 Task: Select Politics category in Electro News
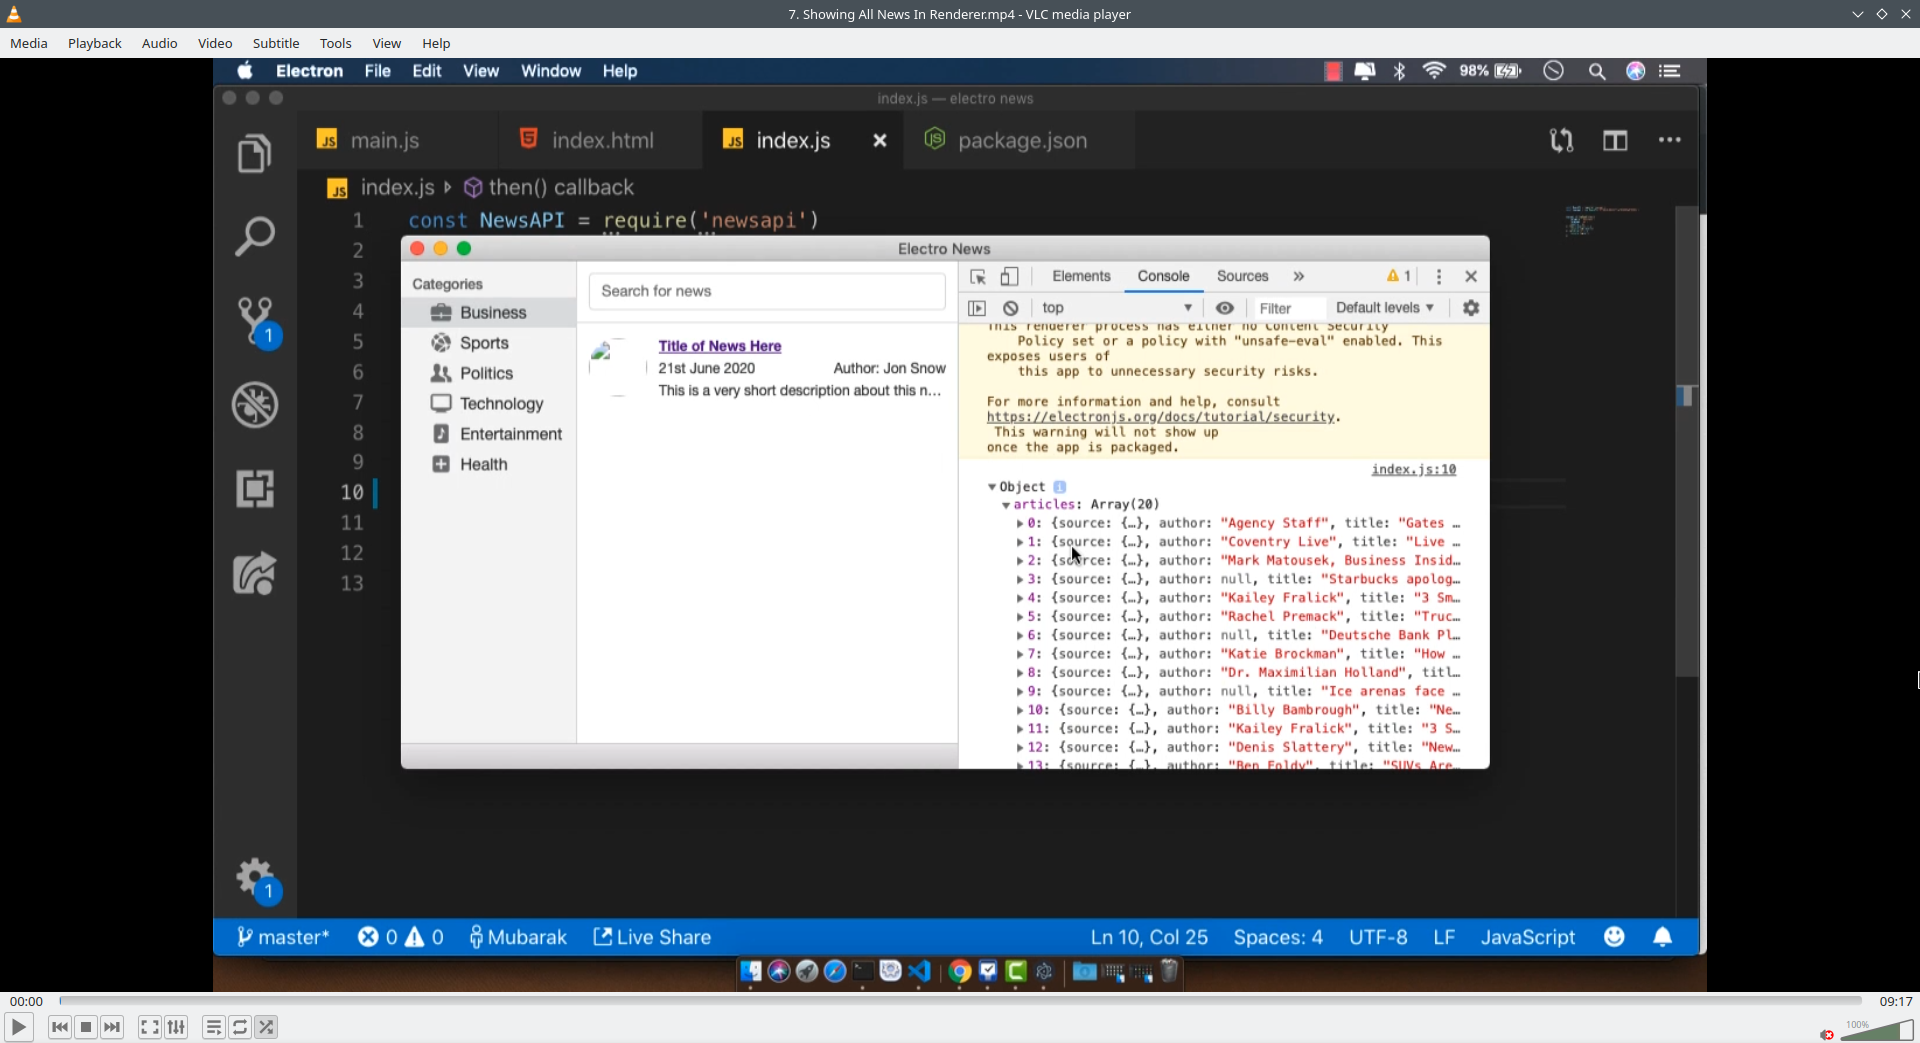click(489, 373)
